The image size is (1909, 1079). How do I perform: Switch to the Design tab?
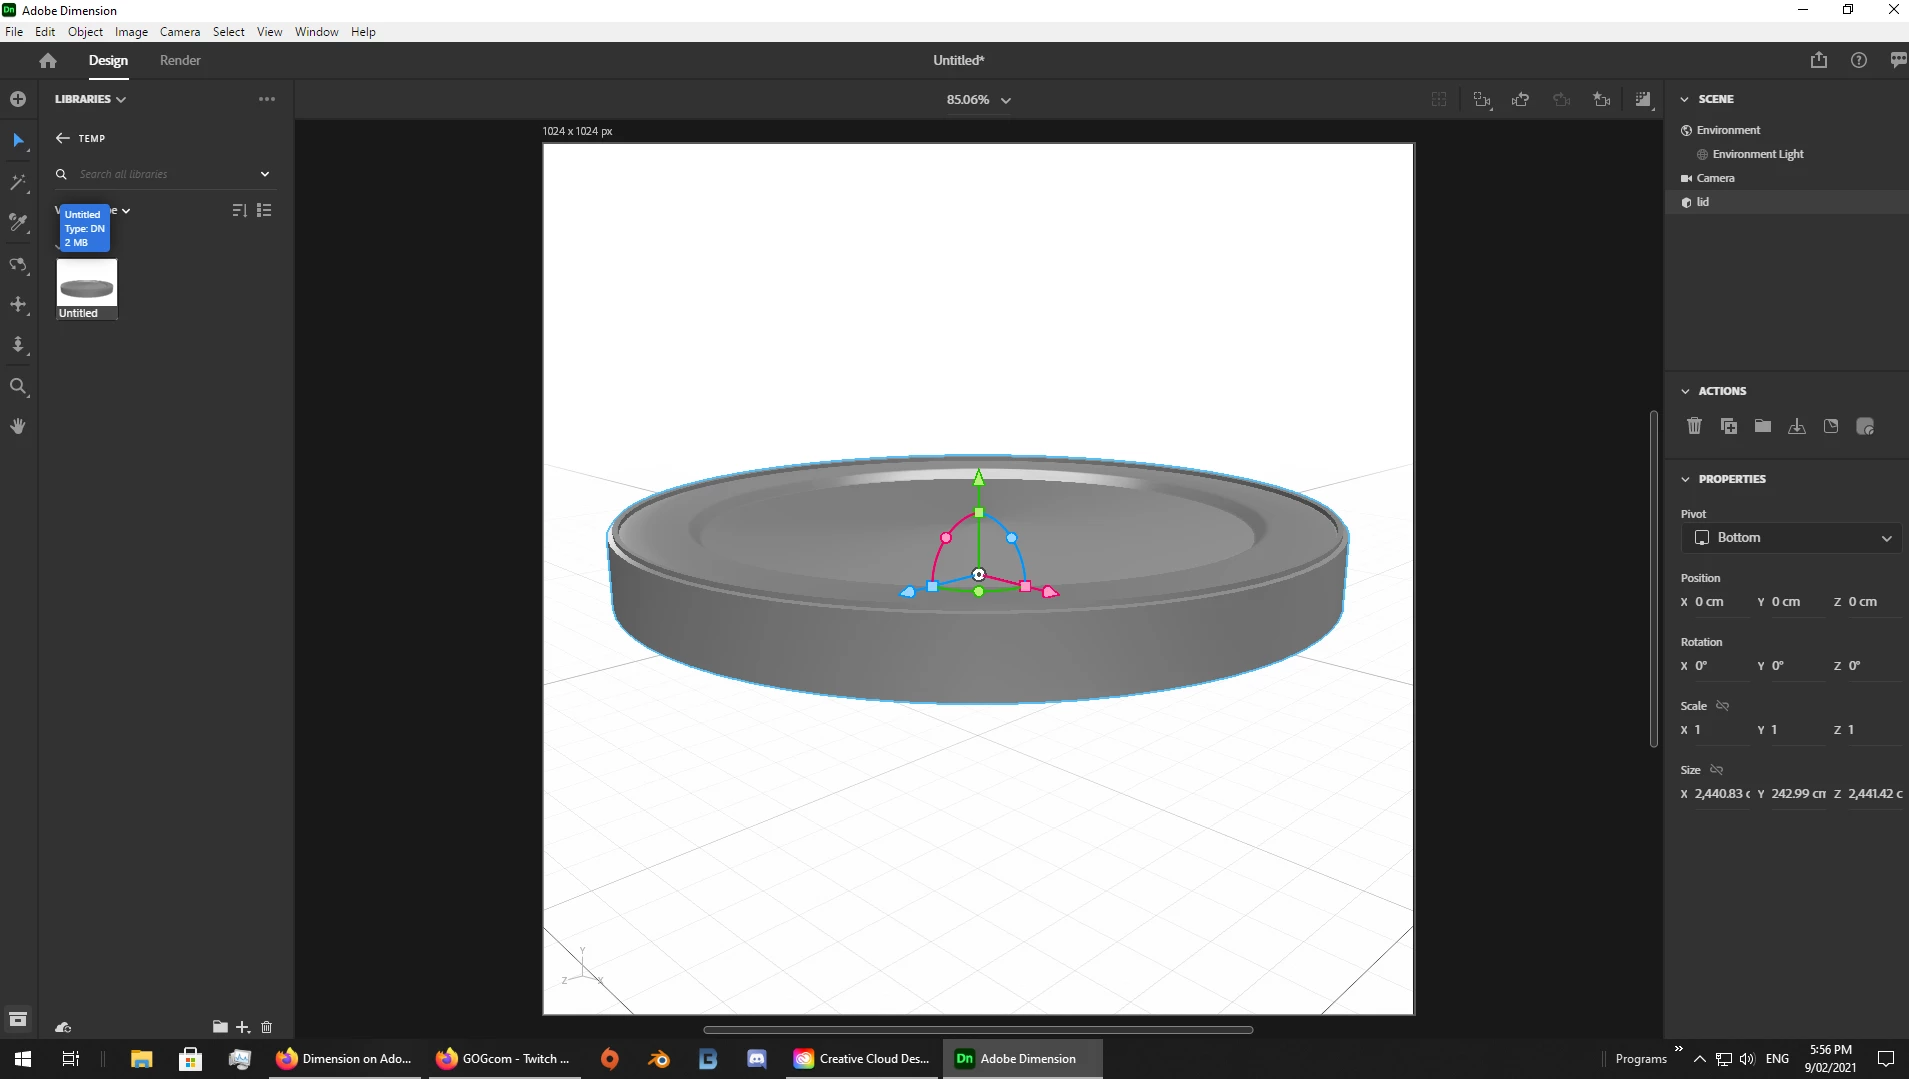point(108,60)
